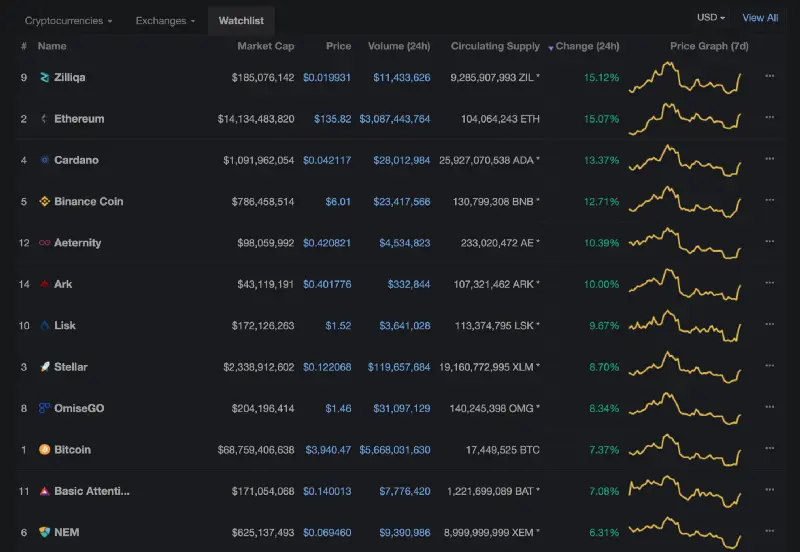Click the Ethereum coin logo icon
The image size is (800, 552).
click(44, 119)
